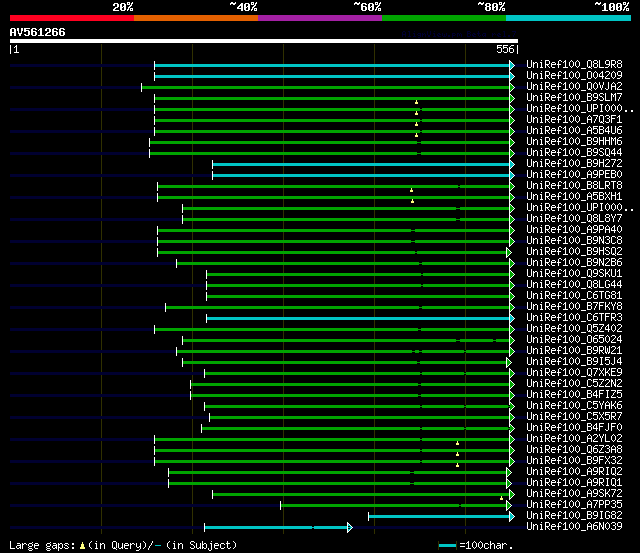640x553 pixels.
Task: Select hit label UniRef100_B9IG82
Action: tap(574, 516)
